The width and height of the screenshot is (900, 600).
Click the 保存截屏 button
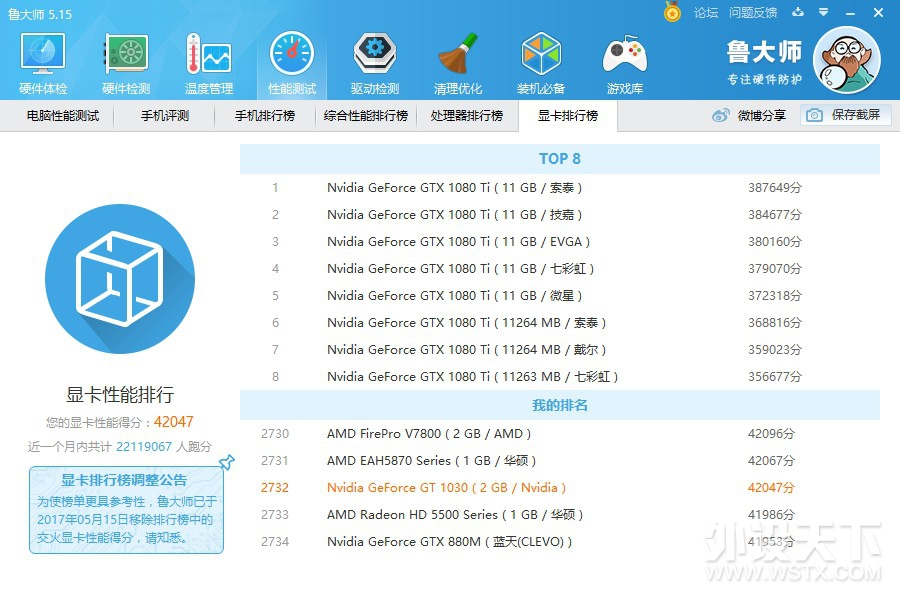click(845, 115)
